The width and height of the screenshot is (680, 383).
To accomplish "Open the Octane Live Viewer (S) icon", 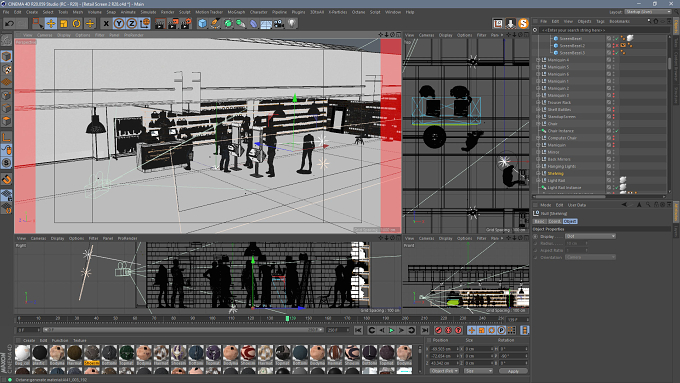I will [523, 23].
